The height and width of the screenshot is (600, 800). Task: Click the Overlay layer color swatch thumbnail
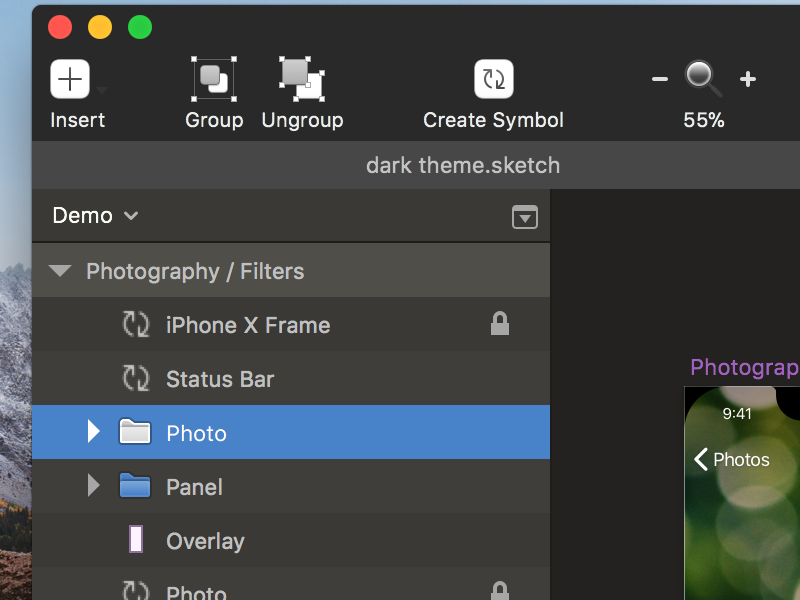pyautogui.click(x=136, y=540)
